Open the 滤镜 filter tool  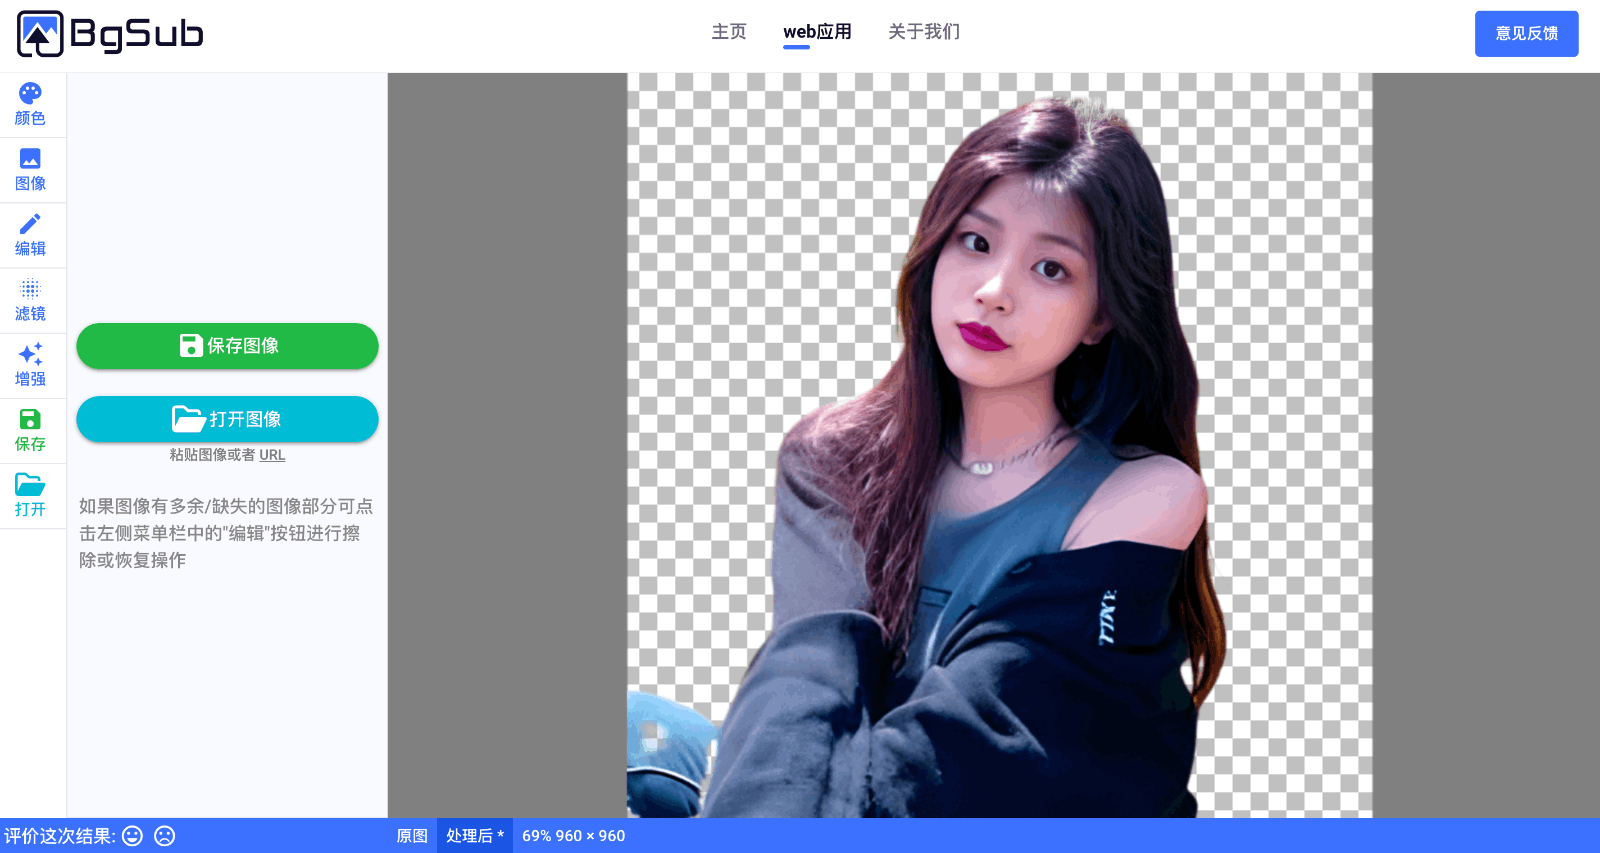pyautogui.click(x=30, y=300)
